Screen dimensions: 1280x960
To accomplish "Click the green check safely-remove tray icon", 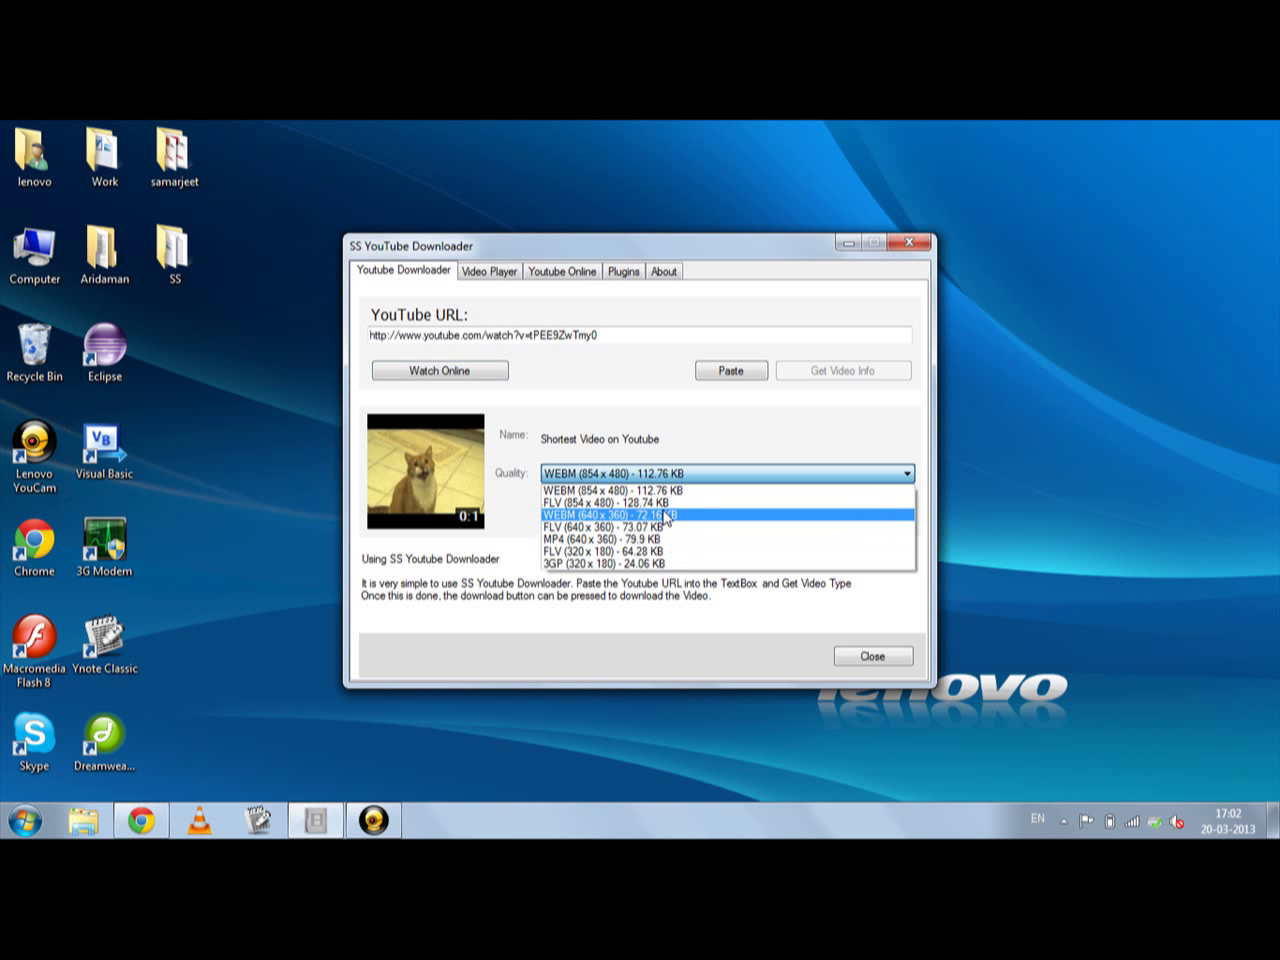I will 1155,822.
